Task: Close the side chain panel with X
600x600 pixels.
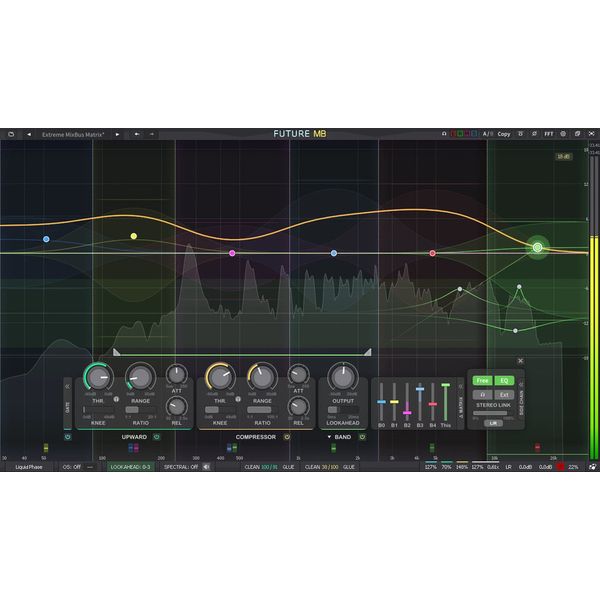Action: coord(520,361)
